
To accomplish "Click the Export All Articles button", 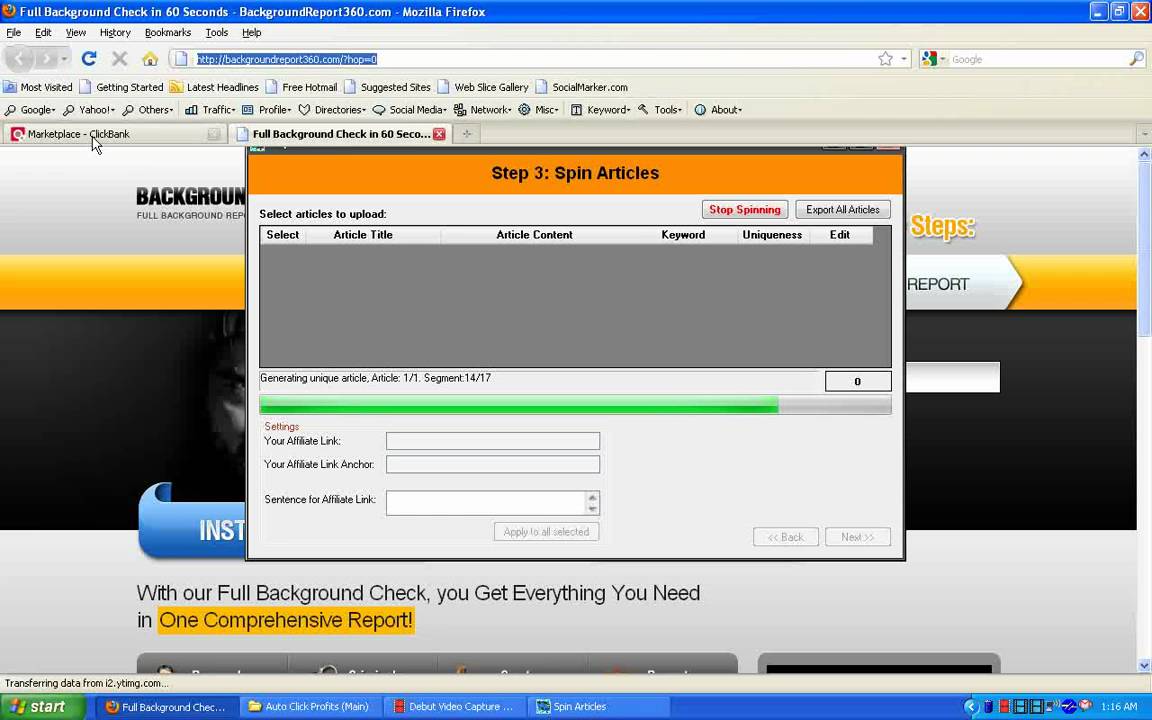I will pyautogui.click(x=843, y=209).
